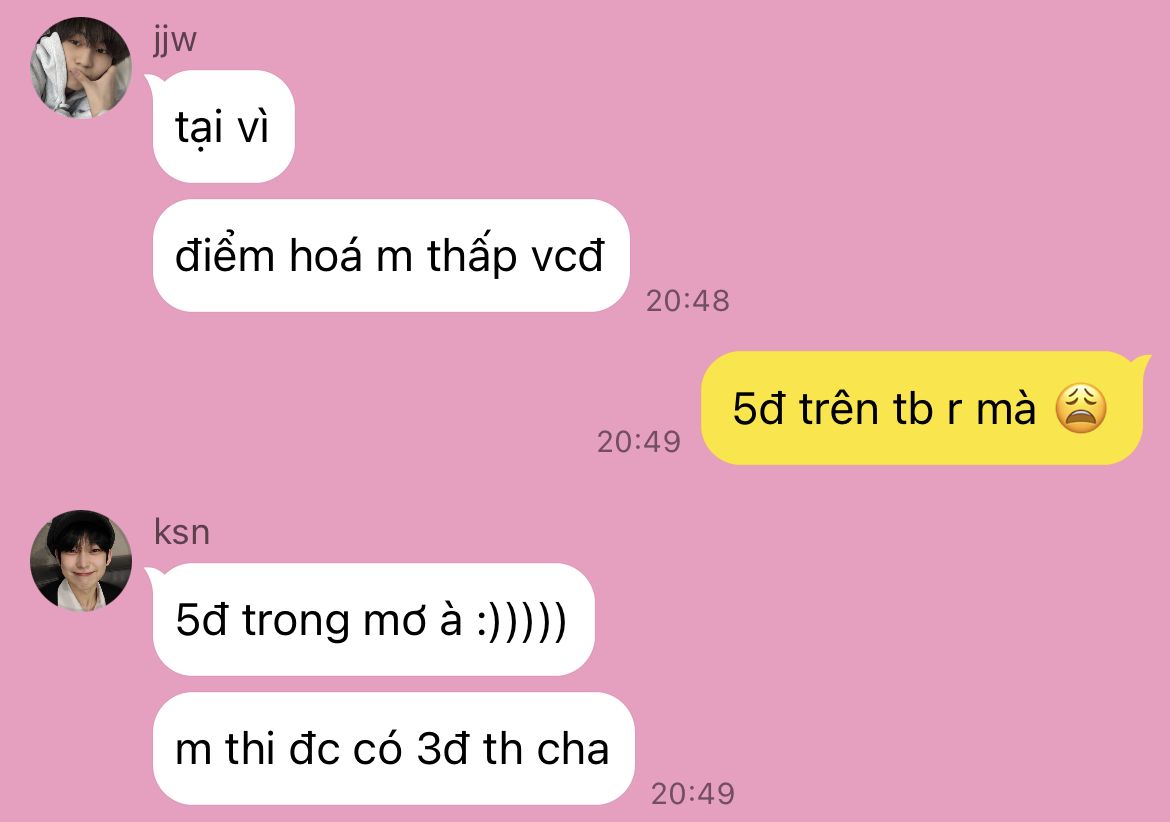Tap the 20:49 timestamp beside yellow bubble
Image resolution: width=1170 pixels, height=822 pixels.
pos(639,442)
